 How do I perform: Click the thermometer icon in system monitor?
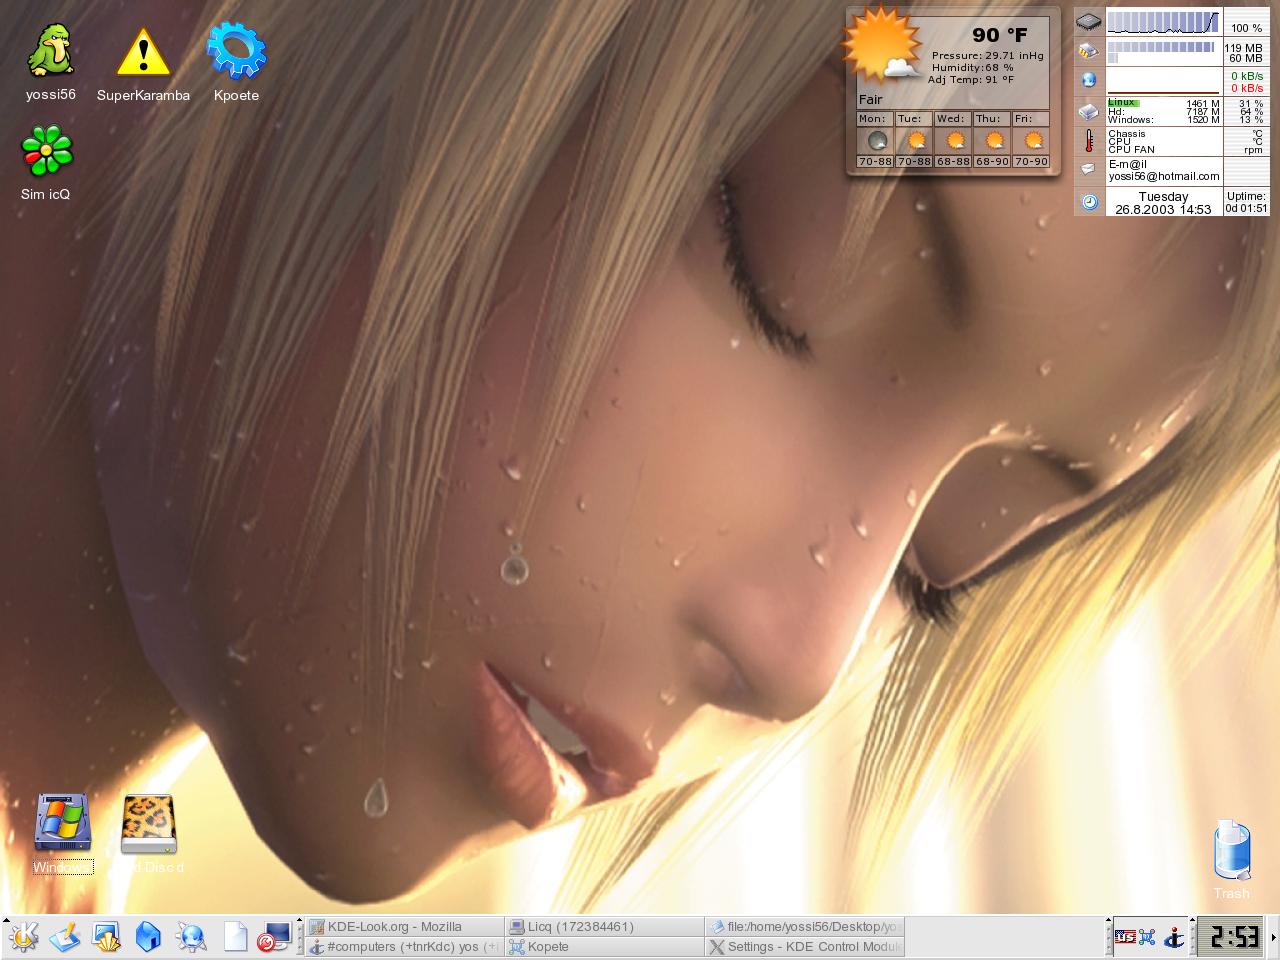1089,141
